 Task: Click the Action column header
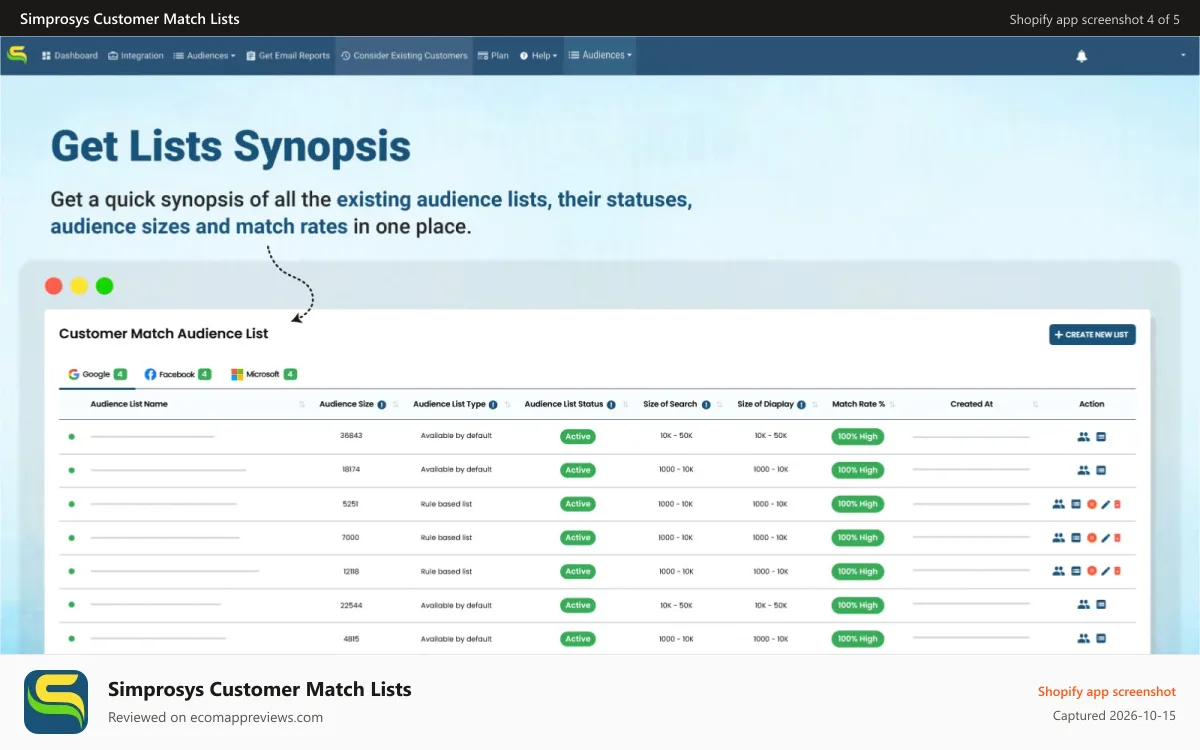coord(1092,404)
